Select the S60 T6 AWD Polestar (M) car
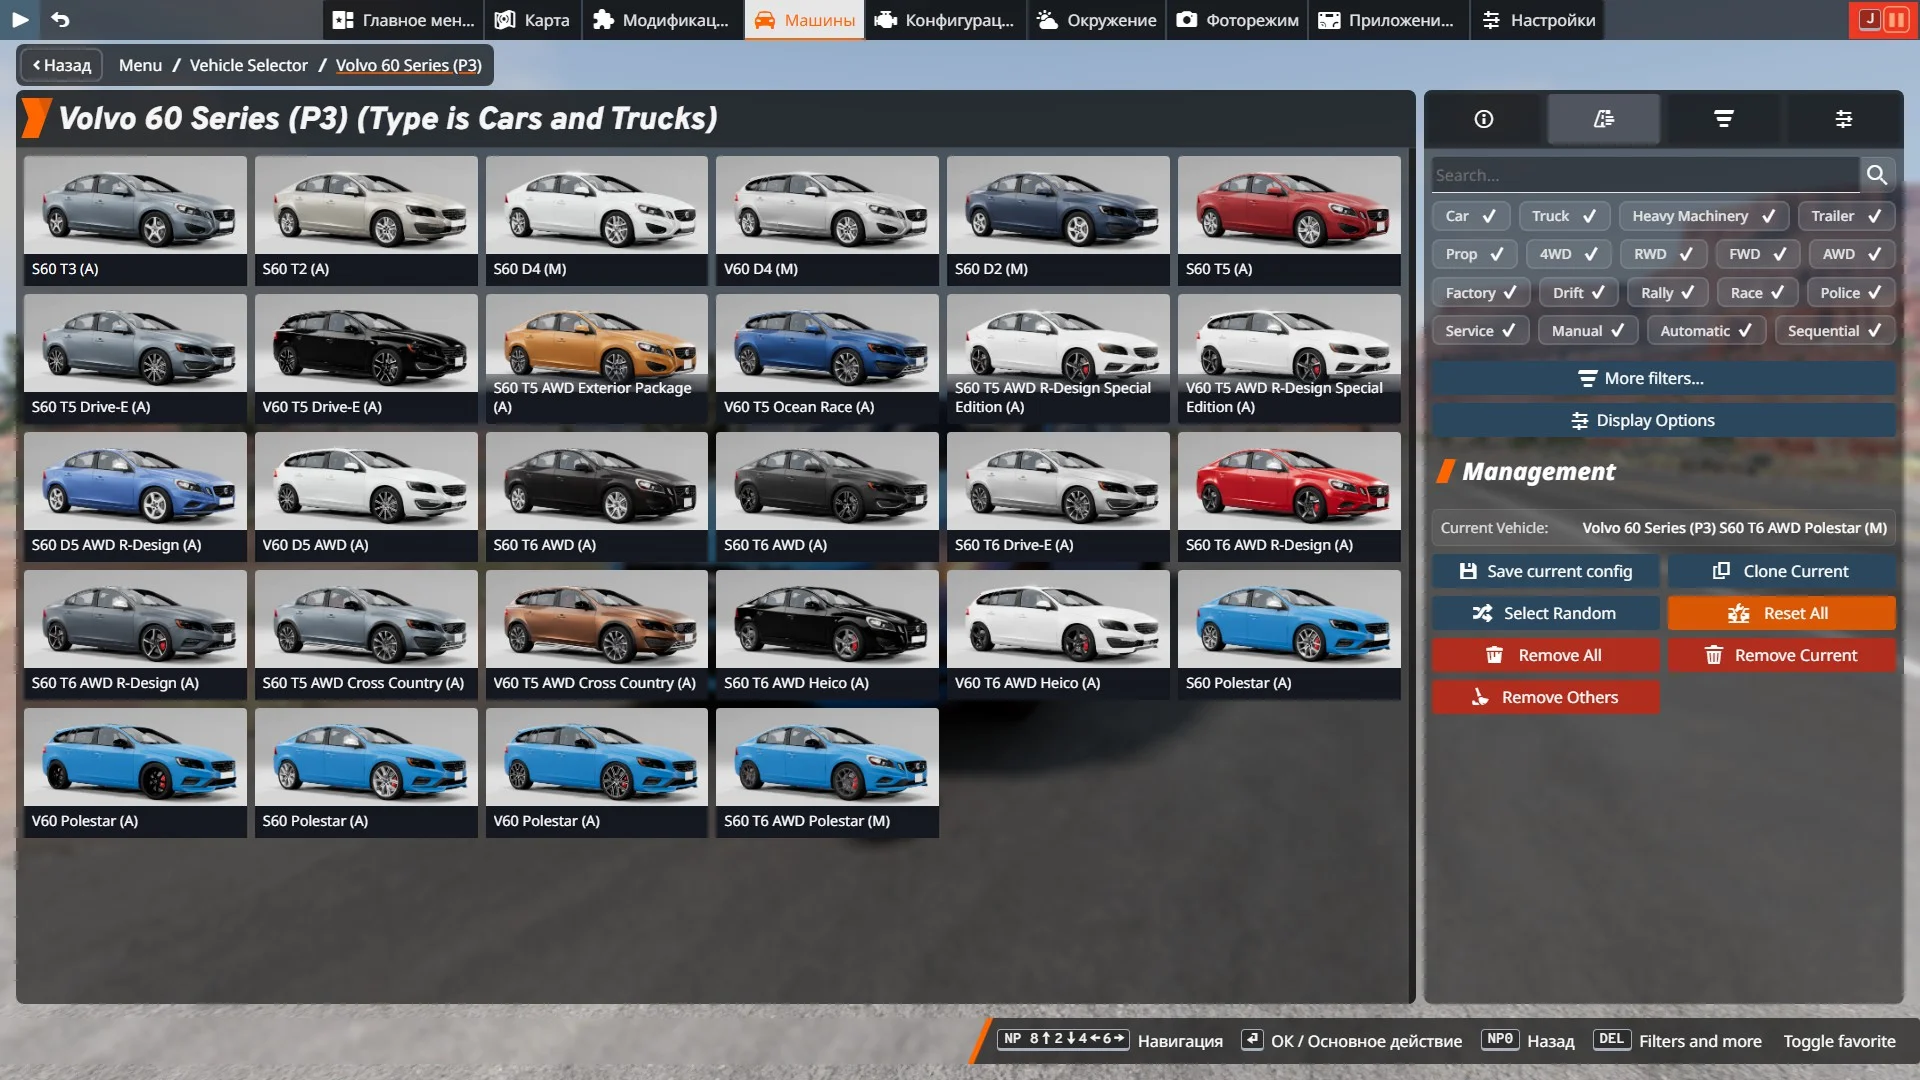The image size is (1920, 1080). tap(827, 772)
